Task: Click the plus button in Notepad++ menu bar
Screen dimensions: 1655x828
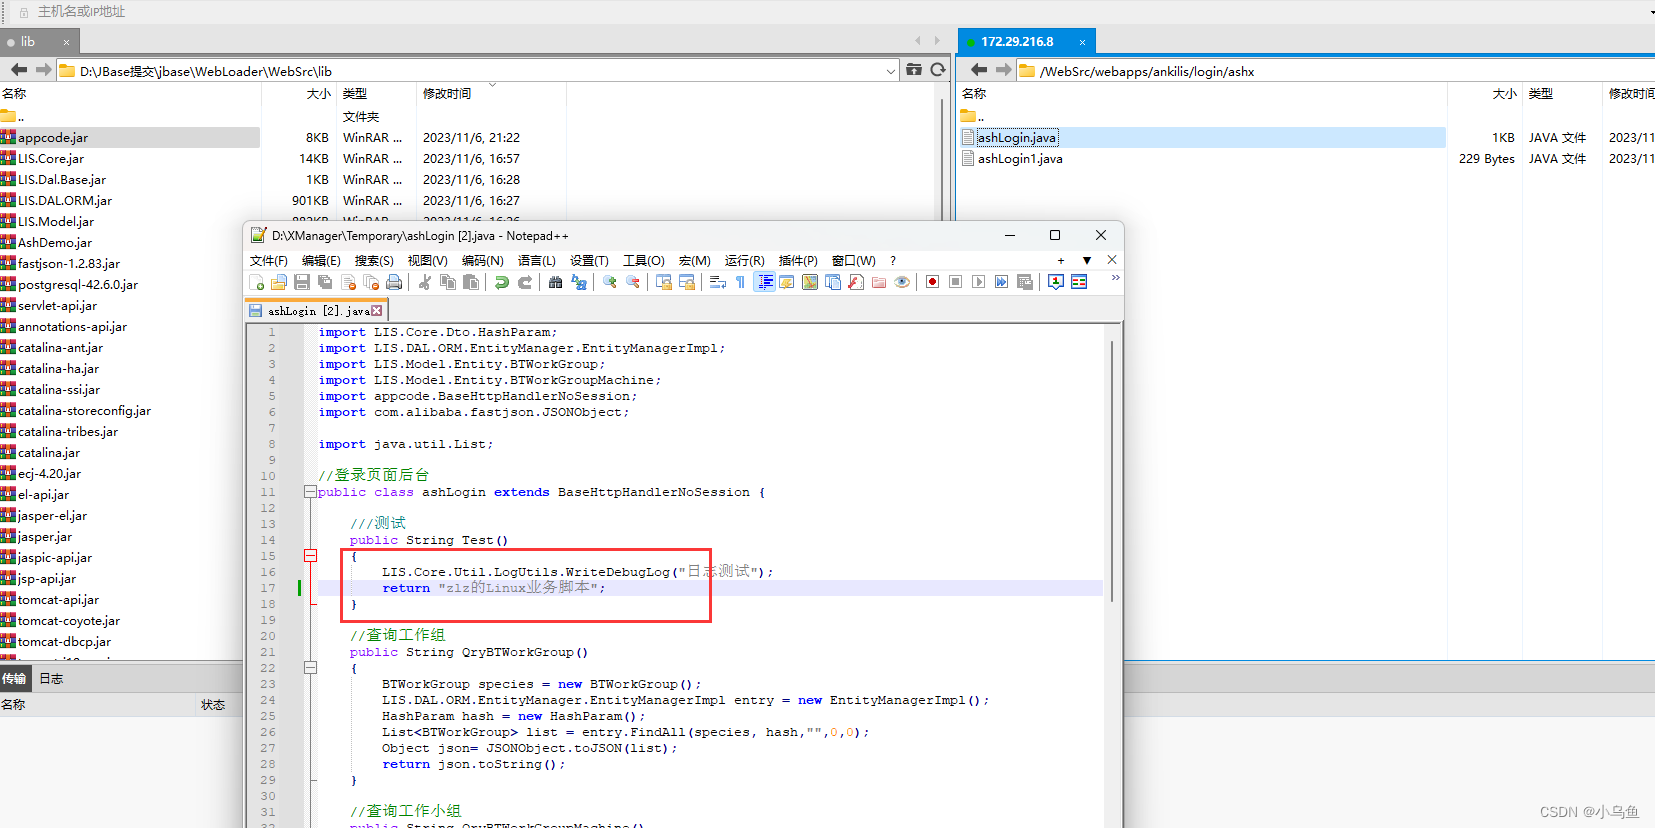Action: (x=1061, y=261)
